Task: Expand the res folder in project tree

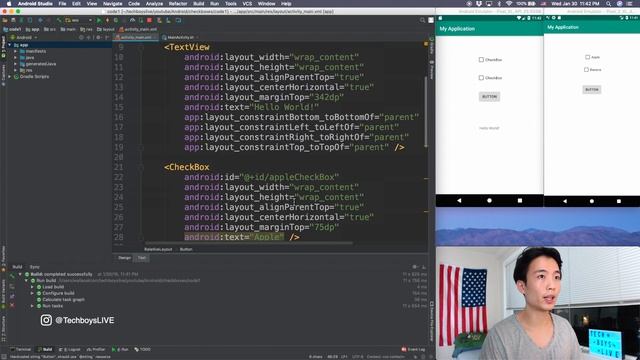Action: (16, 70)
